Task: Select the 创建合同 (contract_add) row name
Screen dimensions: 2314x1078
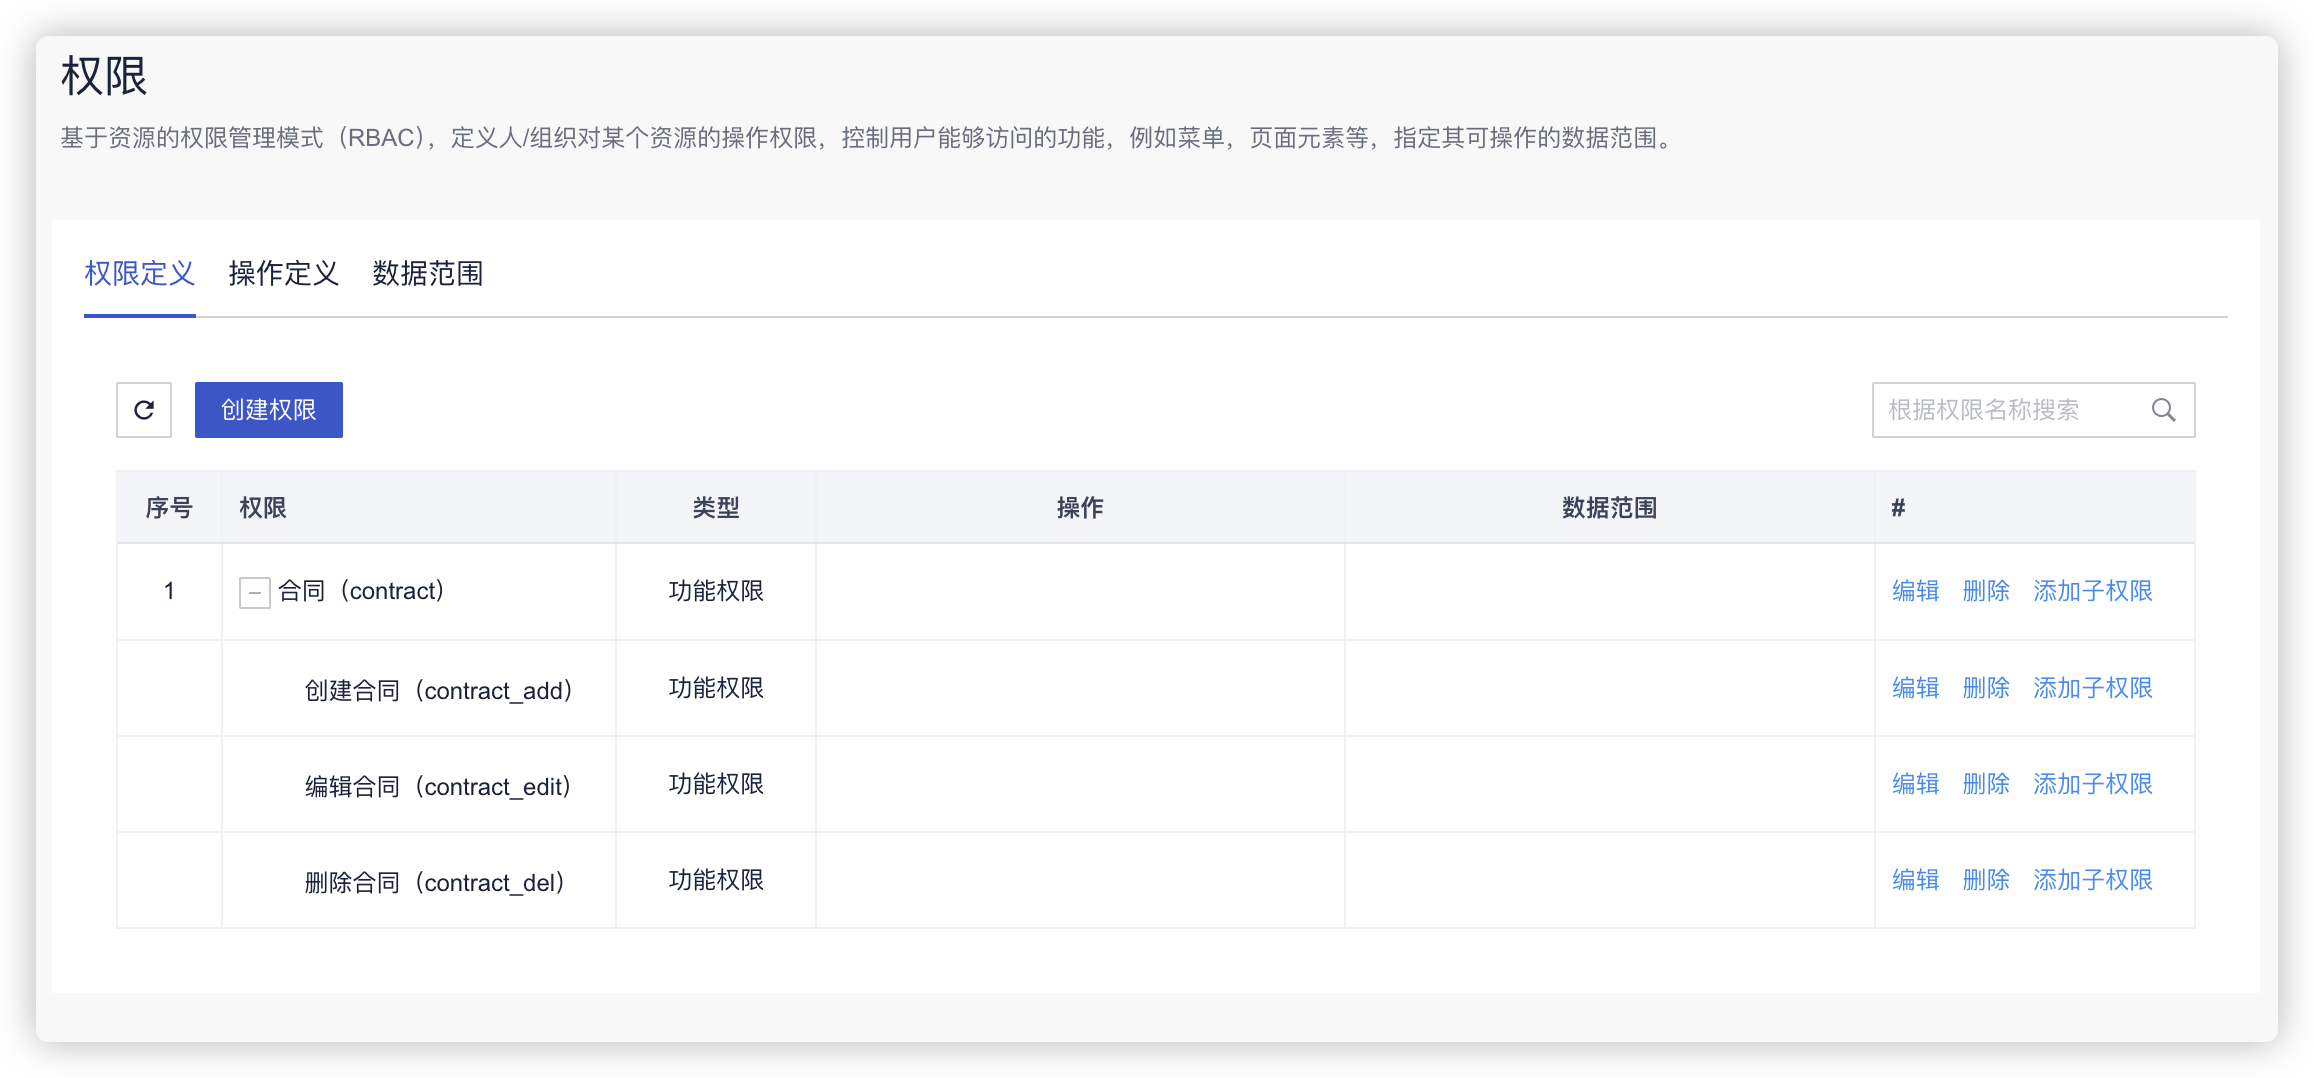Action: pos(438,690)
